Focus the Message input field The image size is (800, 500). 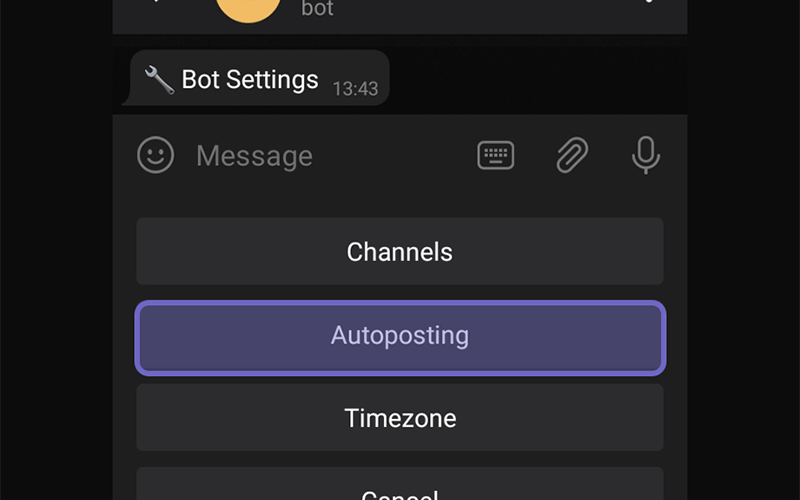[327, 155]
